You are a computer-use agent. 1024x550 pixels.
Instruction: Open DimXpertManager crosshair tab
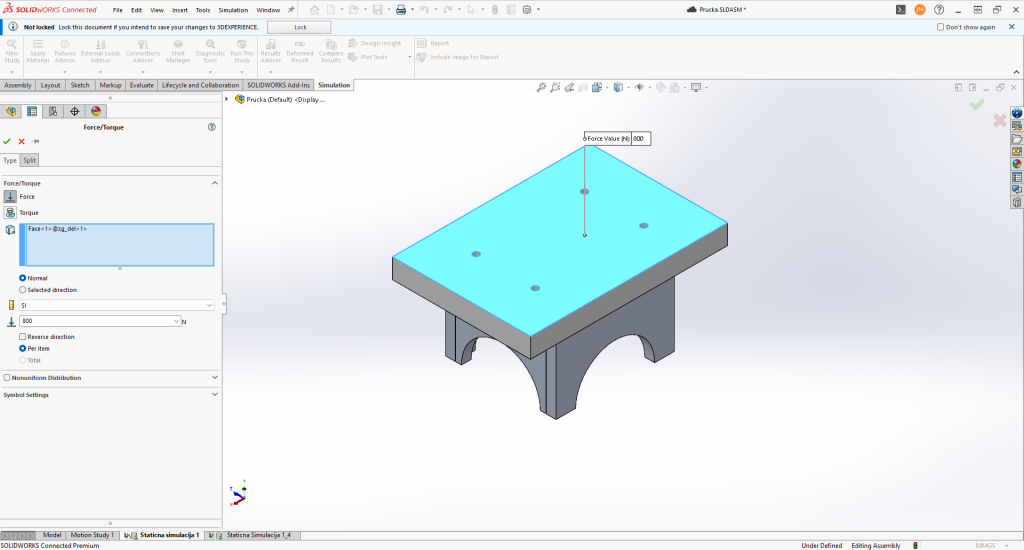point(74,112)
